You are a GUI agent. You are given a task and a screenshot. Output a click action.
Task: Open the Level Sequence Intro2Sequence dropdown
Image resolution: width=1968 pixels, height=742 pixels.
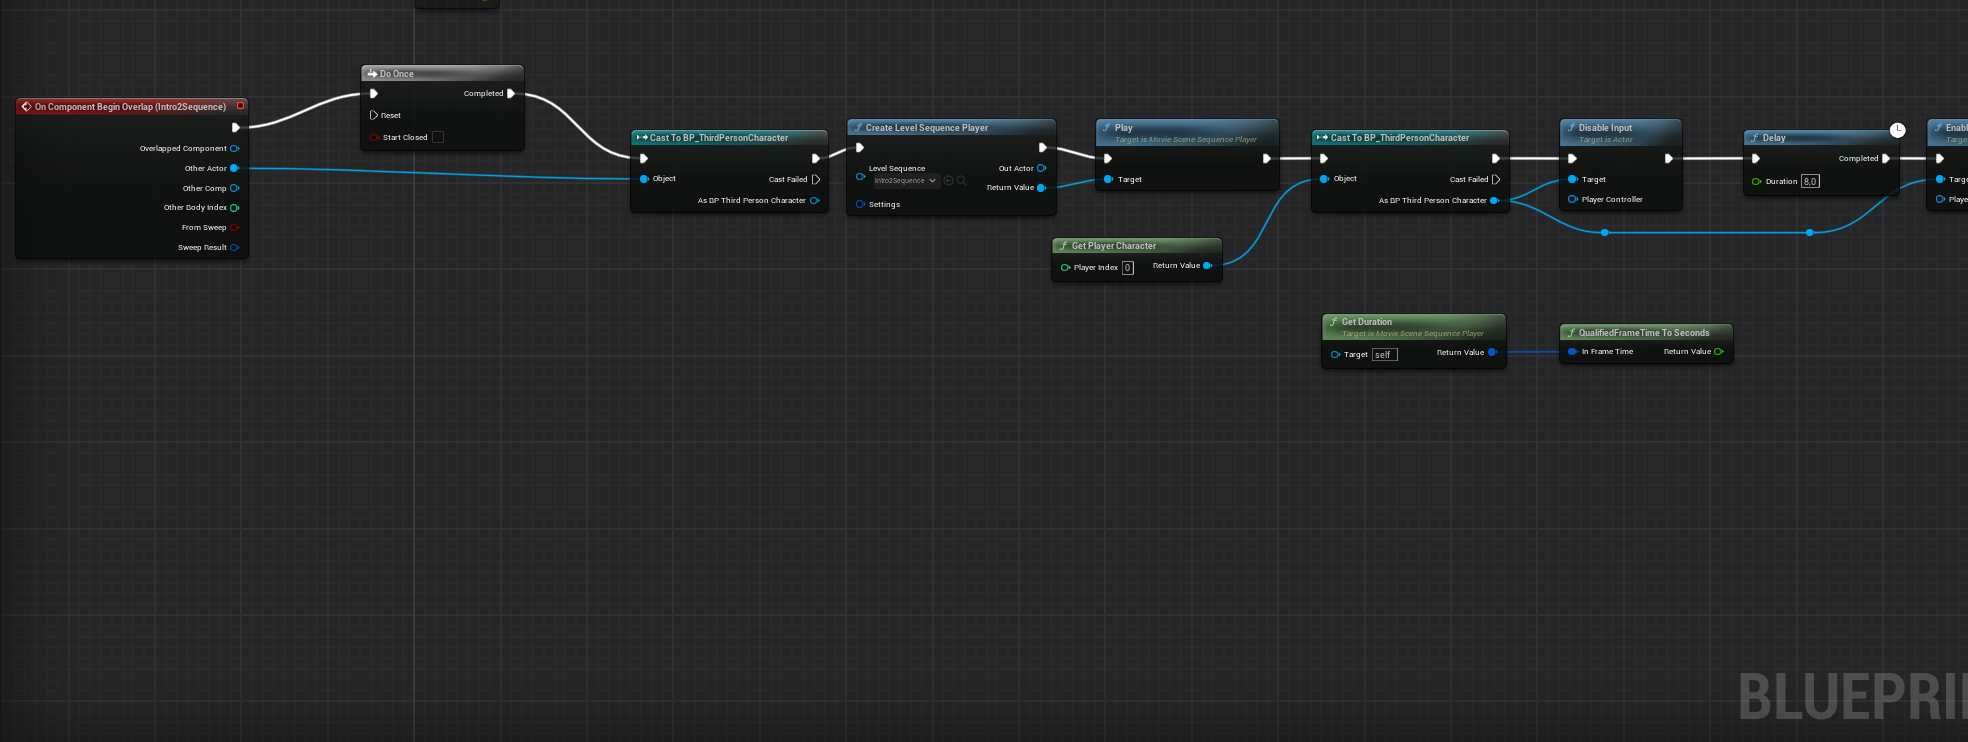coord(904,181)
